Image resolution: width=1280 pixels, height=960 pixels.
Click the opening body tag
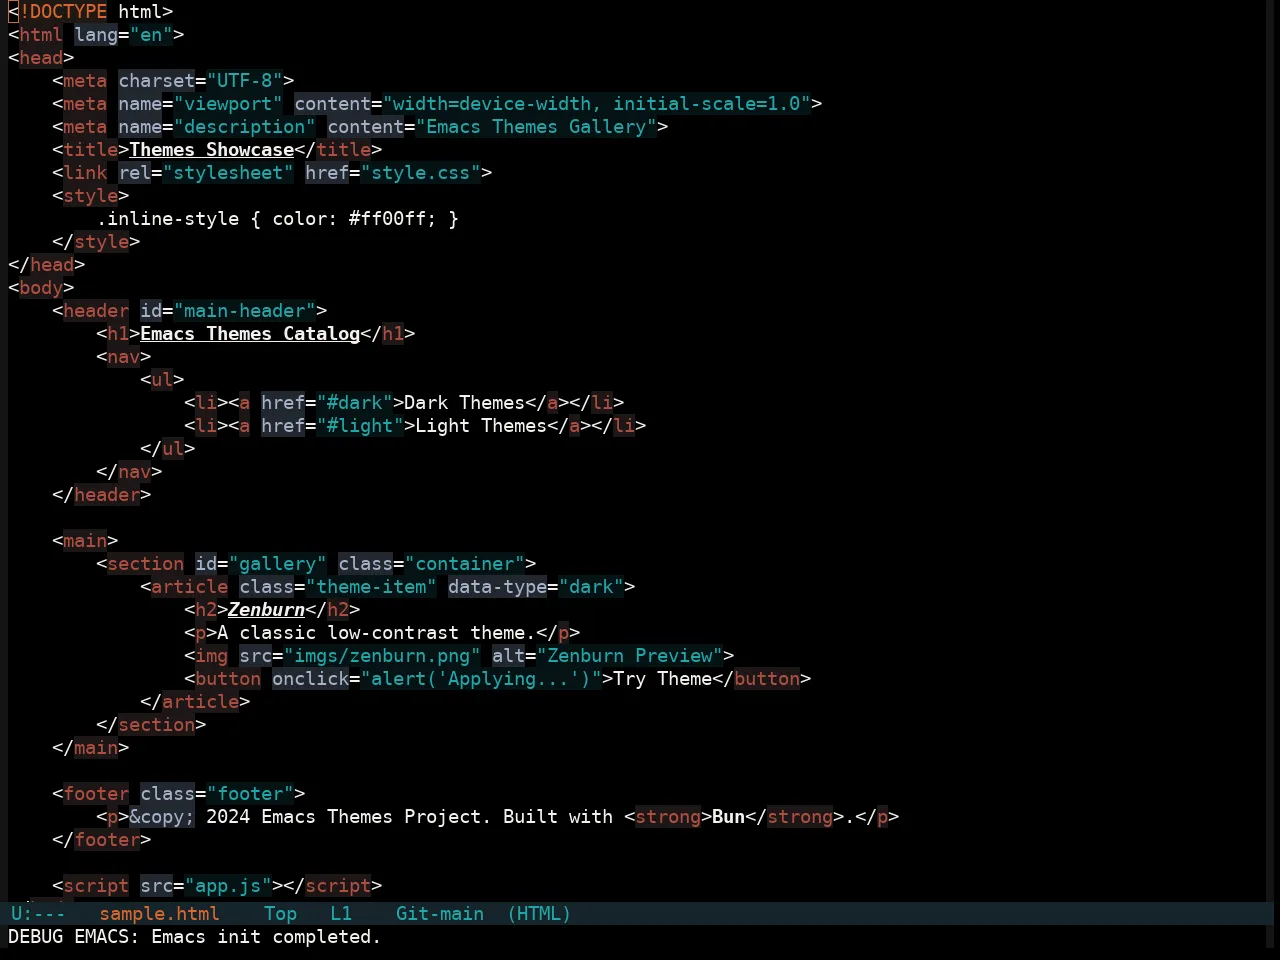pyautogui.click(x=41, y=288)
